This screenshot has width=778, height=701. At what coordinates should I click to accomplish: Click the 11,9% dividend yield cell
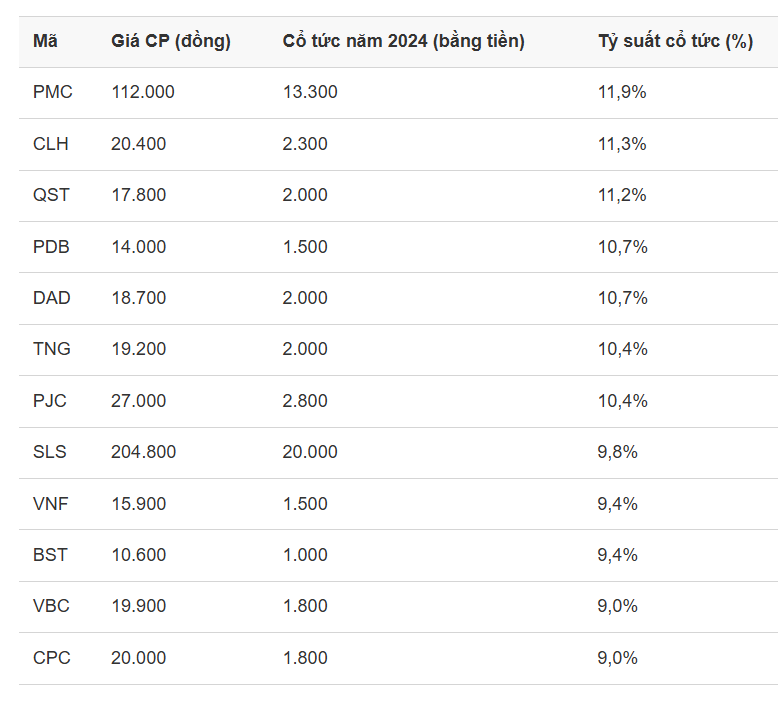tap(622, 92)
